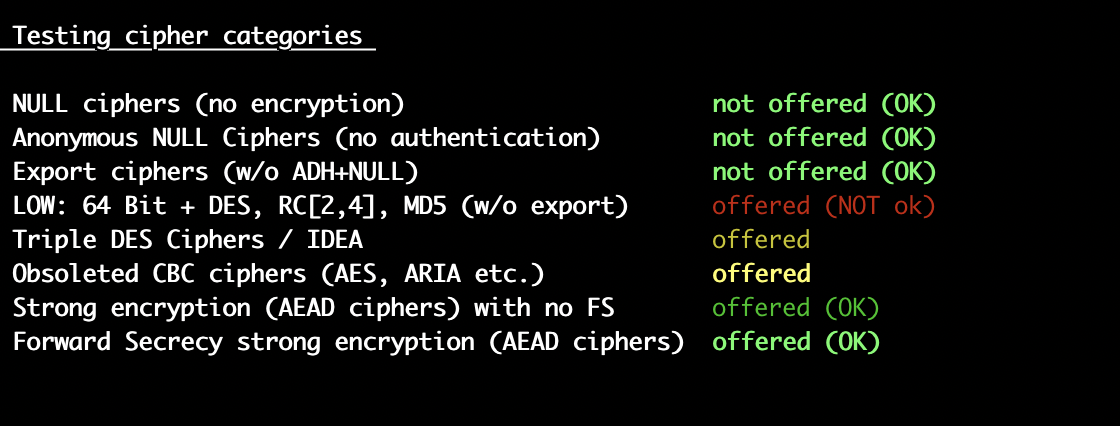Click the red 'offered (NOT ok)' result
Image resolution: width=1120 pixels, height=426 pixels.
coord(824,207)
